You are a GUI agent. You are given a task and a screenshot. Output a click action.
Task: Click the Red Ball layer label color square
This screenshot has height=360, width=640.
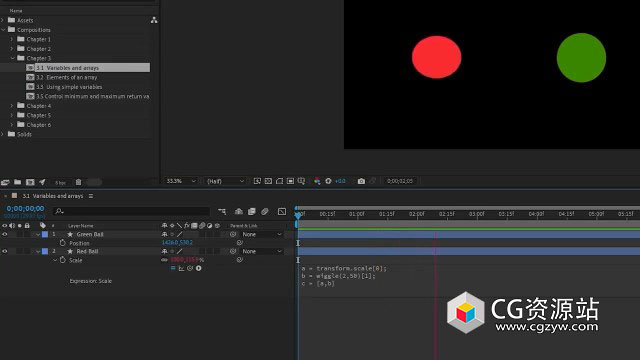[x=45, y=251]
